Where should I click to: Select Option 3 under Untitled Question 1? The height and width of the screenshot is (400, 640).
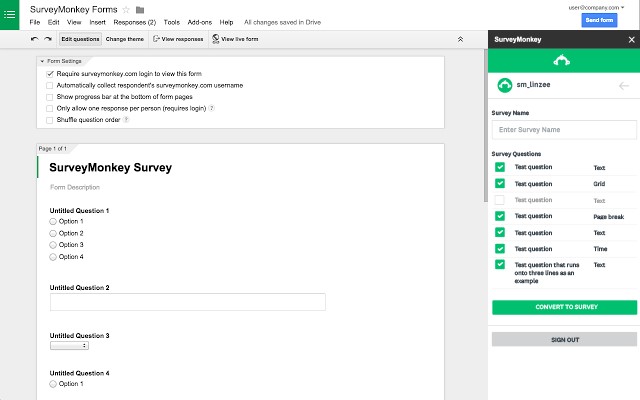coord(53,245)
